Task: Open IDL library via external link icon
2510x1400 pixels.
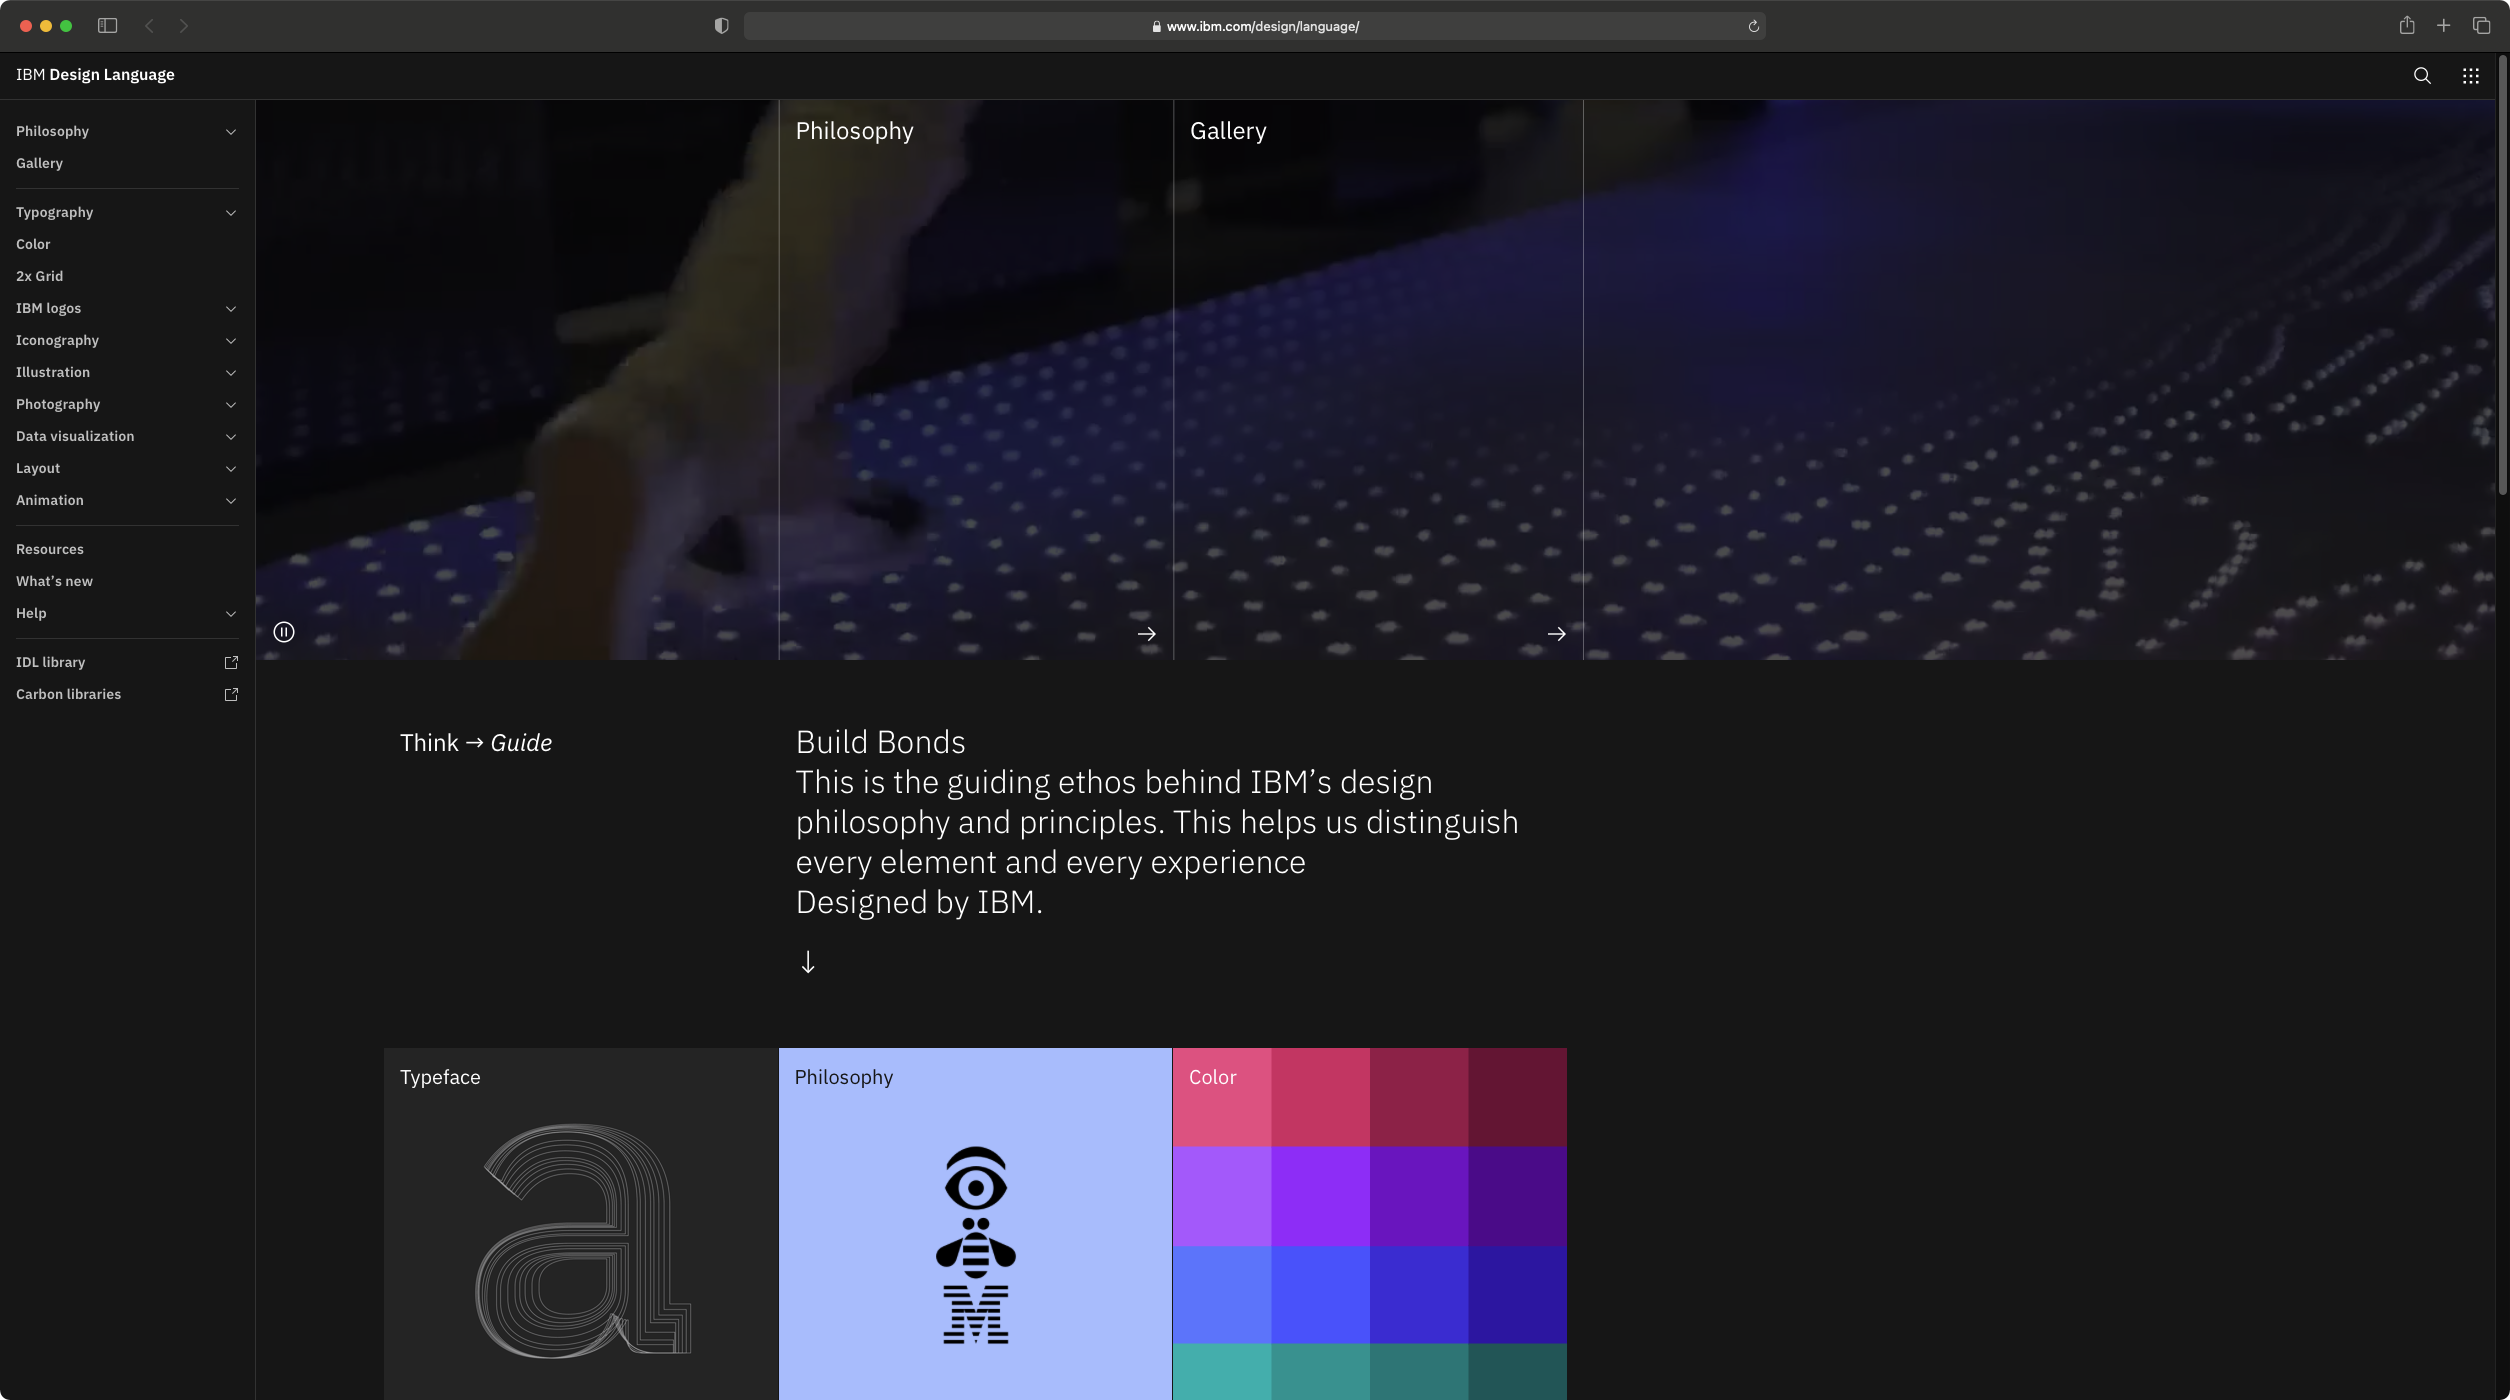Action: pyautogui.click(x=231, y=662)
